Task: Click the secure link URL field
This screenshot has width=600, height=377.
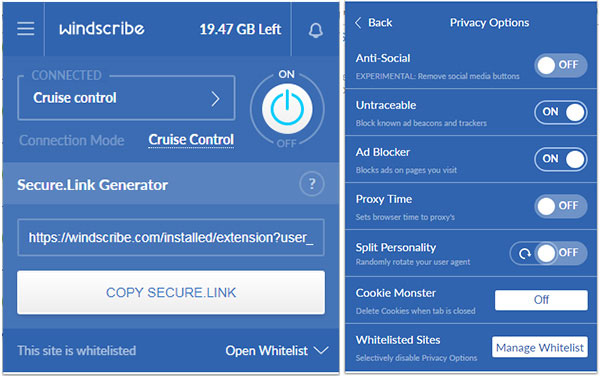Action: [171, 238]
